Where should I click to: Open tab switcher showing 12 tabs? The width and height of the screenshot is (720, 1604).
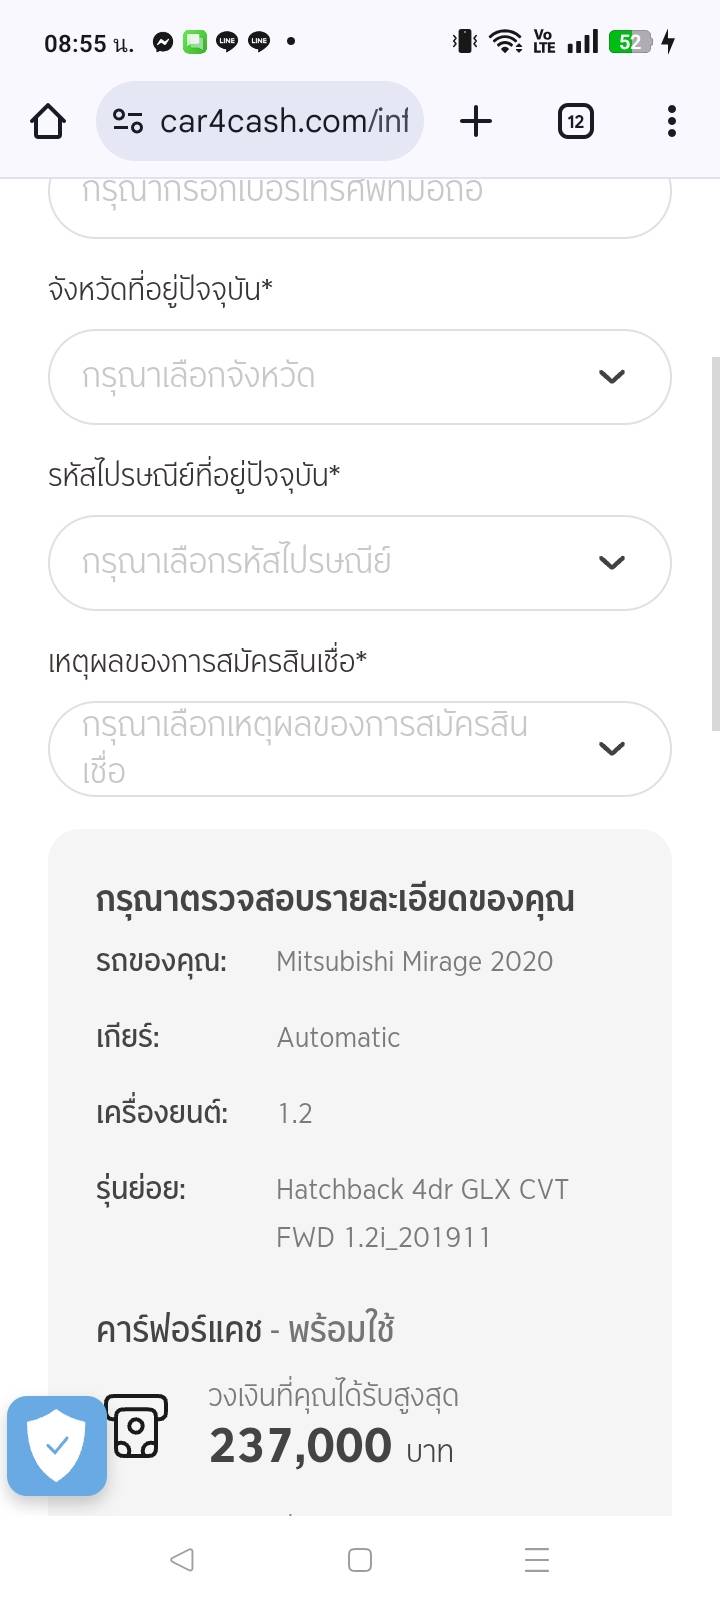575,122
